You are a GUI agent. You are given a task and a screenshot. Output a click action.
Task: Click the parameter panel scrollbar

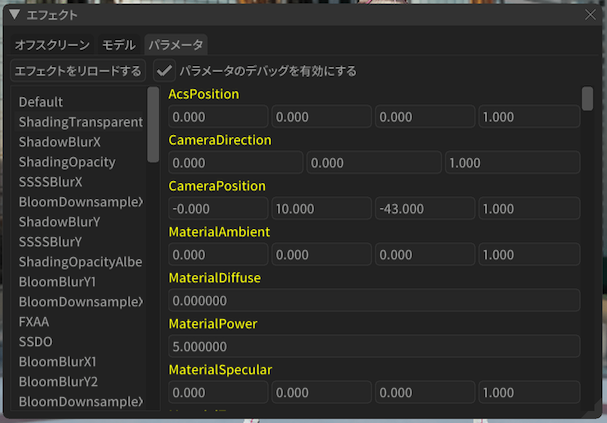point(587,99)
